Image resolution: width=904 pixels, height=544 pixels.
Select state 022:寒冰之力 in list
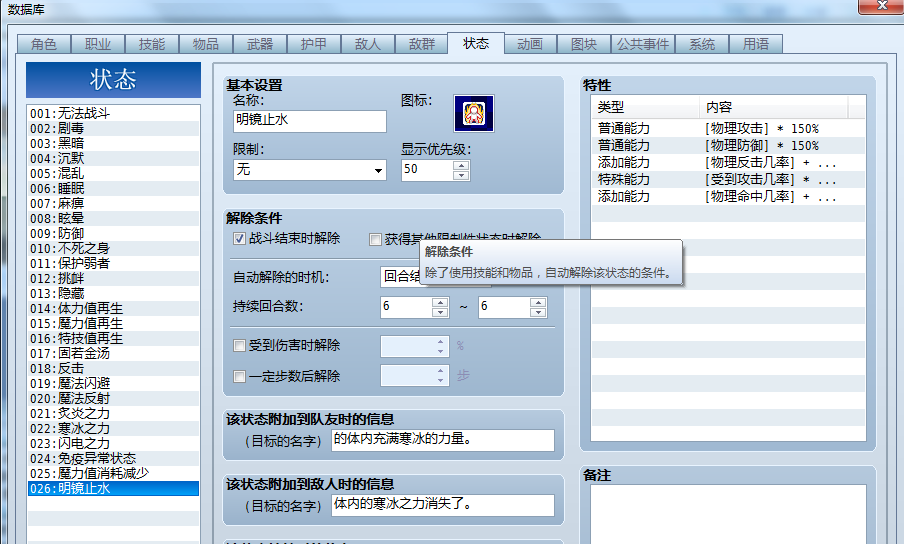[x=114, y=428]
